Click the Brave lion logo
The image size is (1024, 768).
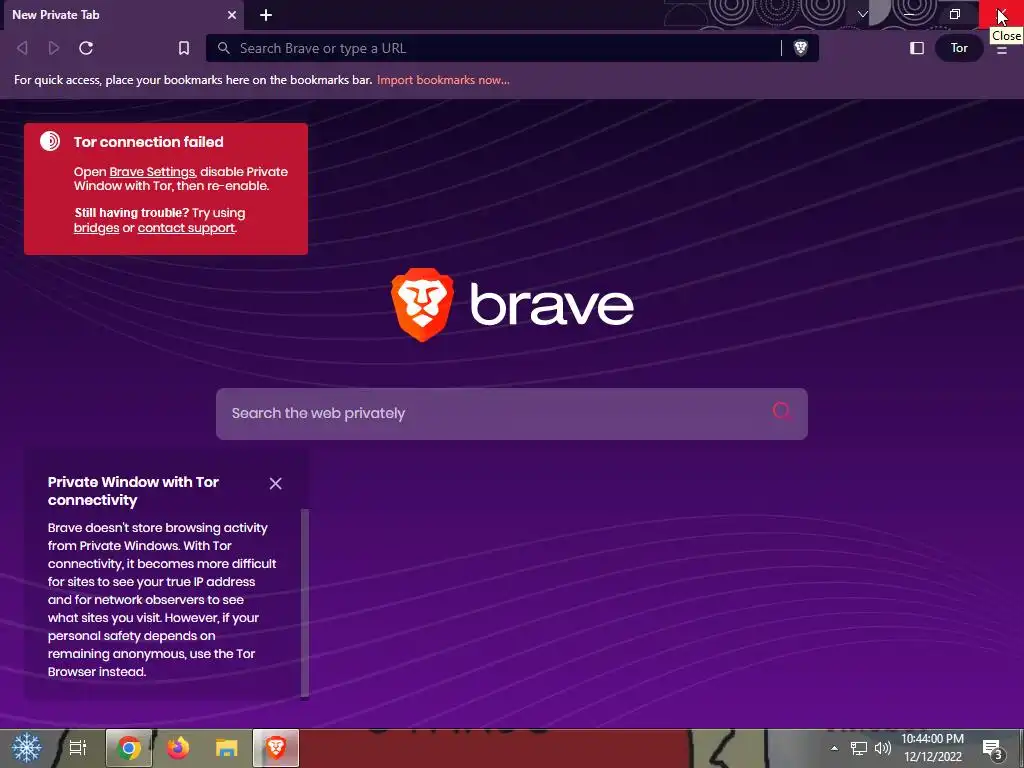click(422, 304)
